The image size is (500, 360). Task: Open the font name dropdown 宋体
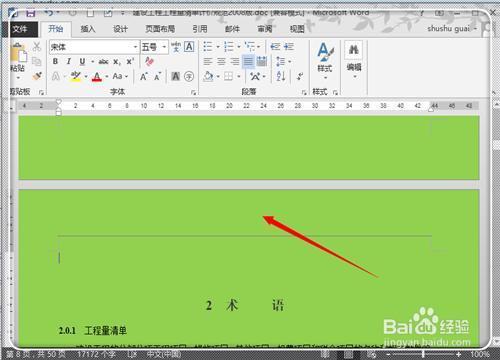(94, 47)
